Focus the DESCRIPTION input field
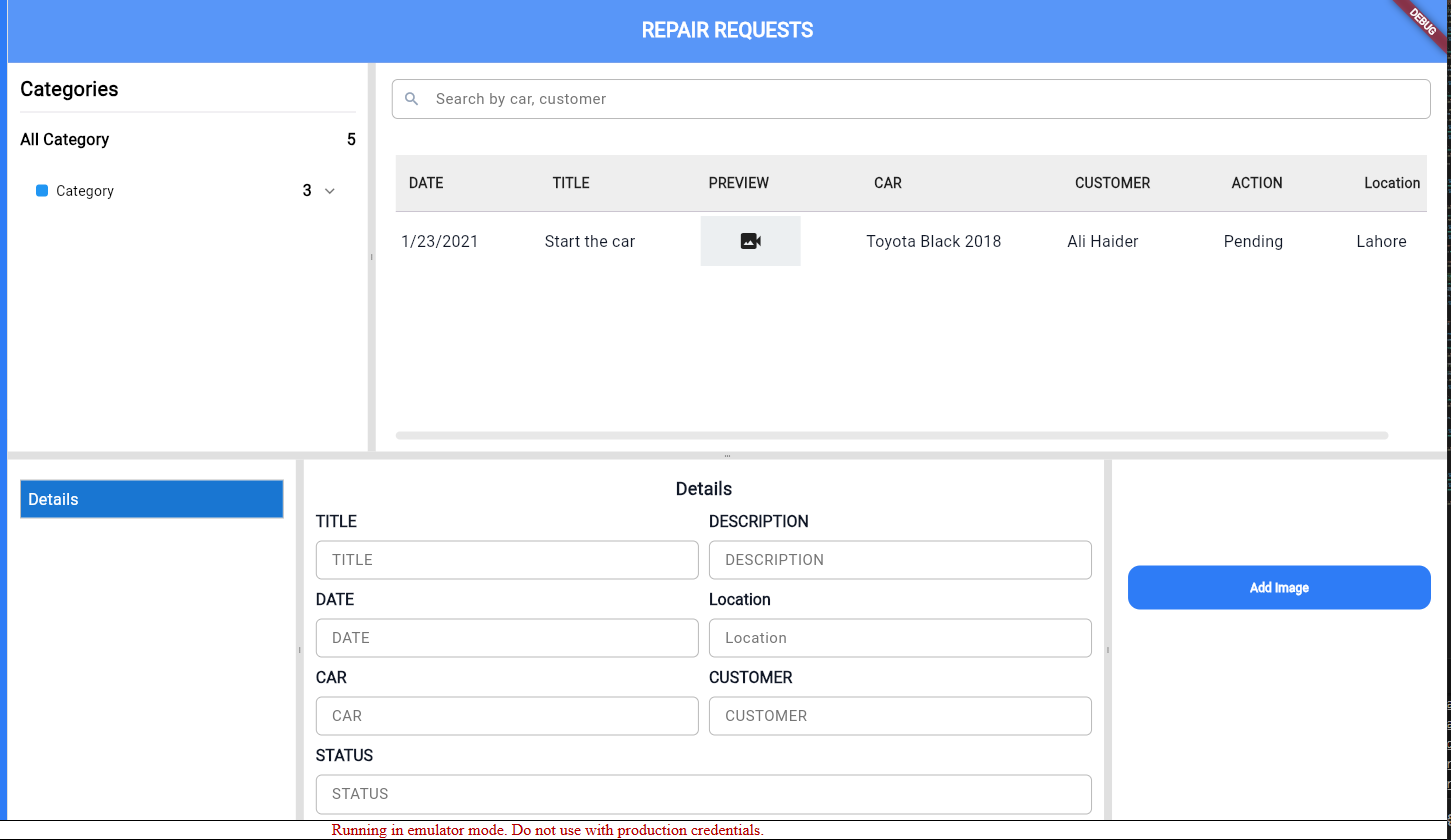 tap(899, 560)
